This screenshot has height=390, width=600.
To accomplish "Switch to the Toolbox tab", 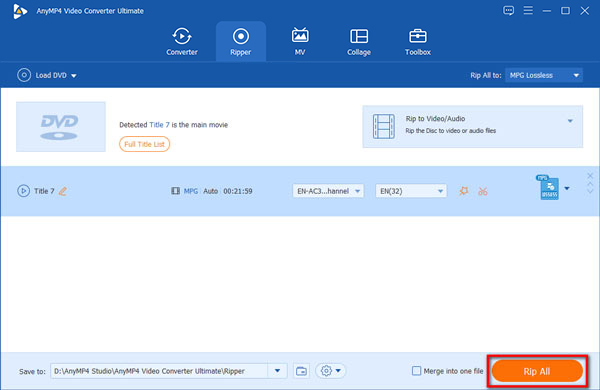I will [417, 41].
